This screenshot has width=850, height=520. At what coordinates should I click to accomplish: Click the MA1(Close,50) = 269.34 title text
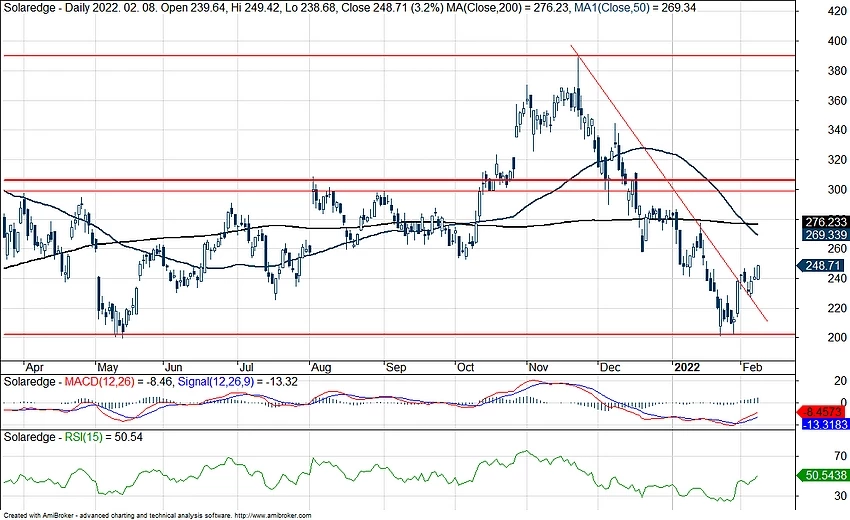coord(634,8)
